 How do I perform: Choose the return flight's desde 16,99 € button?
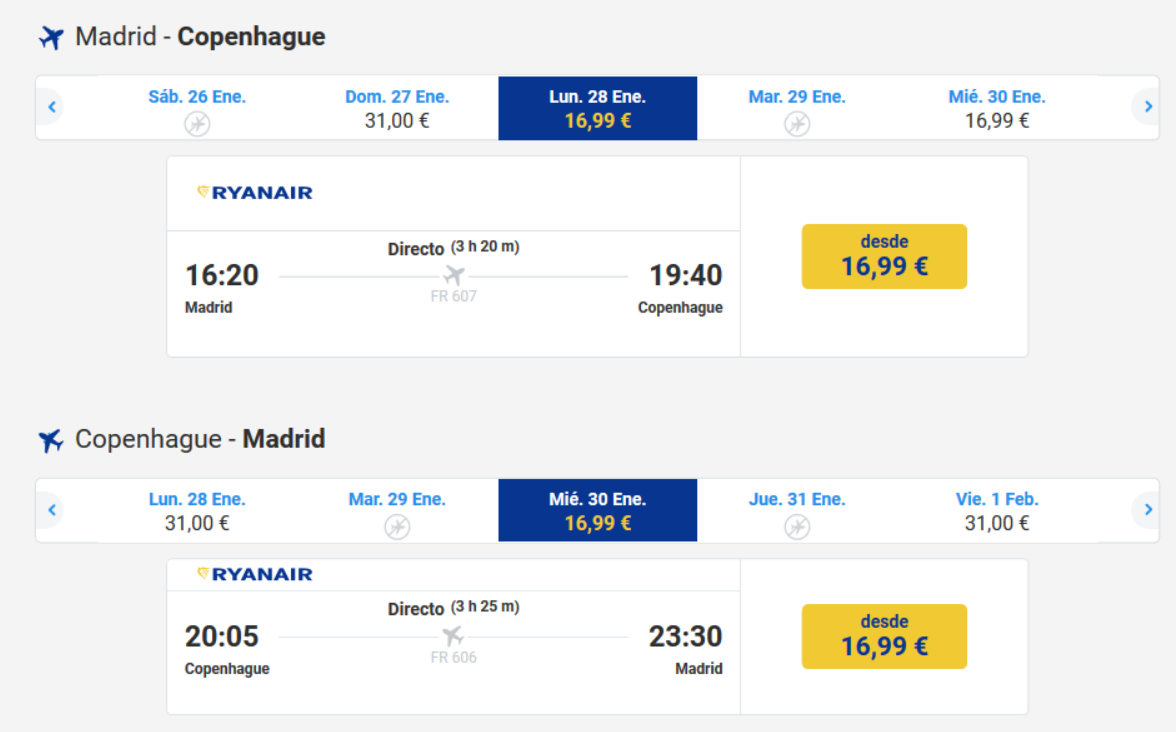pyautogui.click(x=884, y=636)
